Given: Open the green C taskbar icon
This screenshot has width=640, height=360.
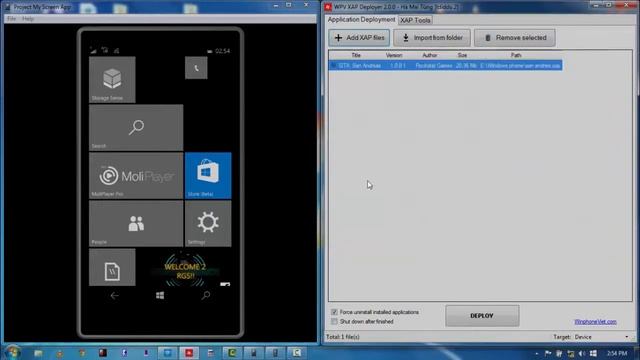Looking at the screenshot, I should point(232,353).
